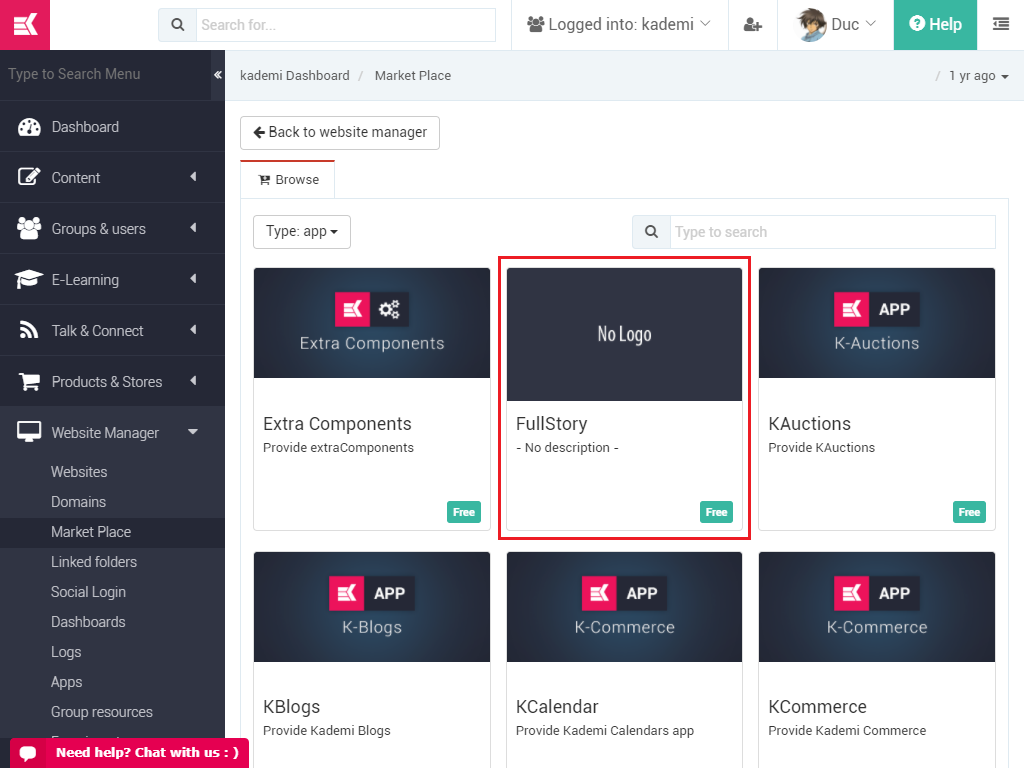Click the Content edit icon in the sidebar
Viewport: 1024px width, 768px height.
[x=29, y=178]
